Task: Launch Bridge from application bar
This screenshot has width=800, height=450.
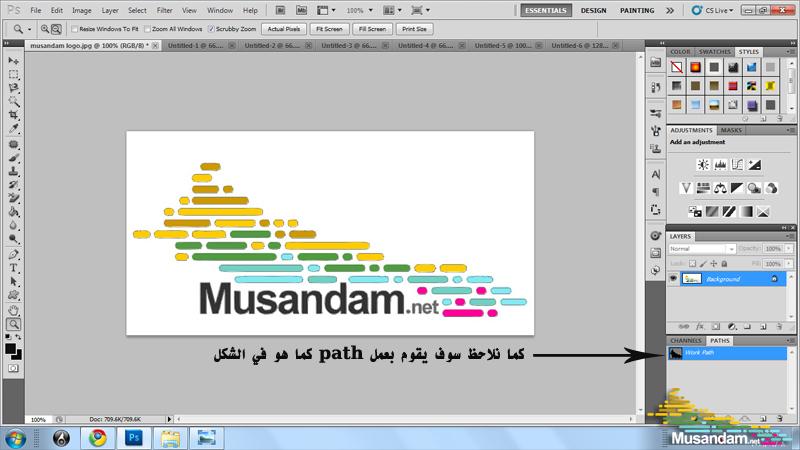Action: click(x=280, y=10)
